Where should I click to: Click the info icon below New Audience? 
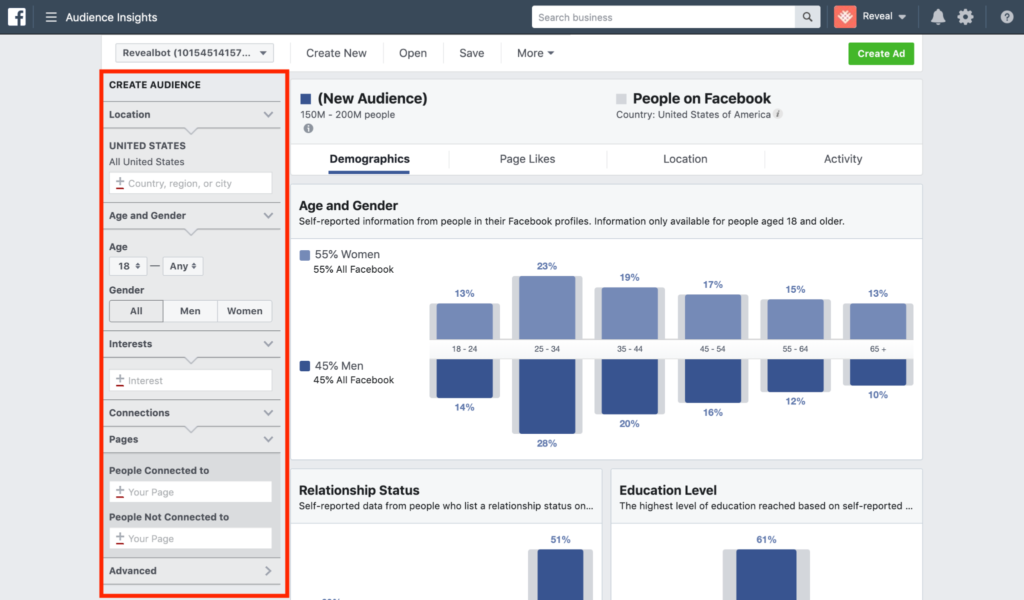[308, 128]
